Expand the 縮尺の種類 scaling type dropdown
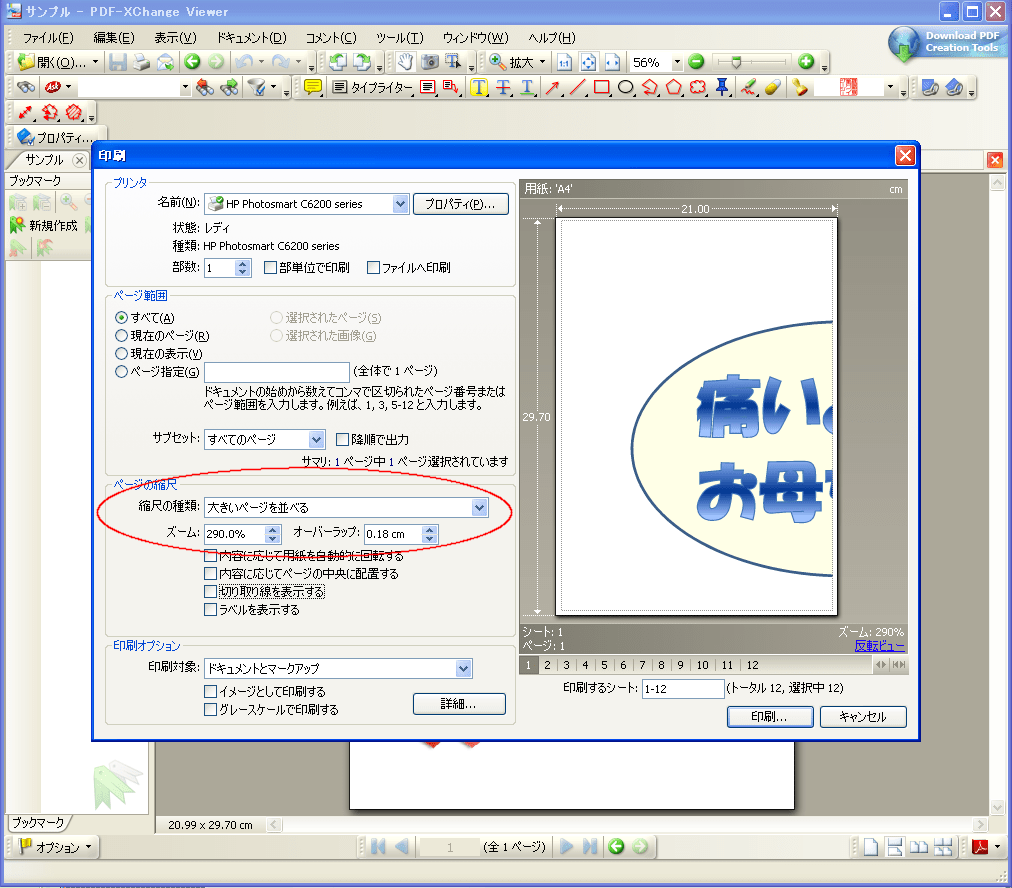The height and width of the screenshot is (888, 1012). click(x=479, y=508)
